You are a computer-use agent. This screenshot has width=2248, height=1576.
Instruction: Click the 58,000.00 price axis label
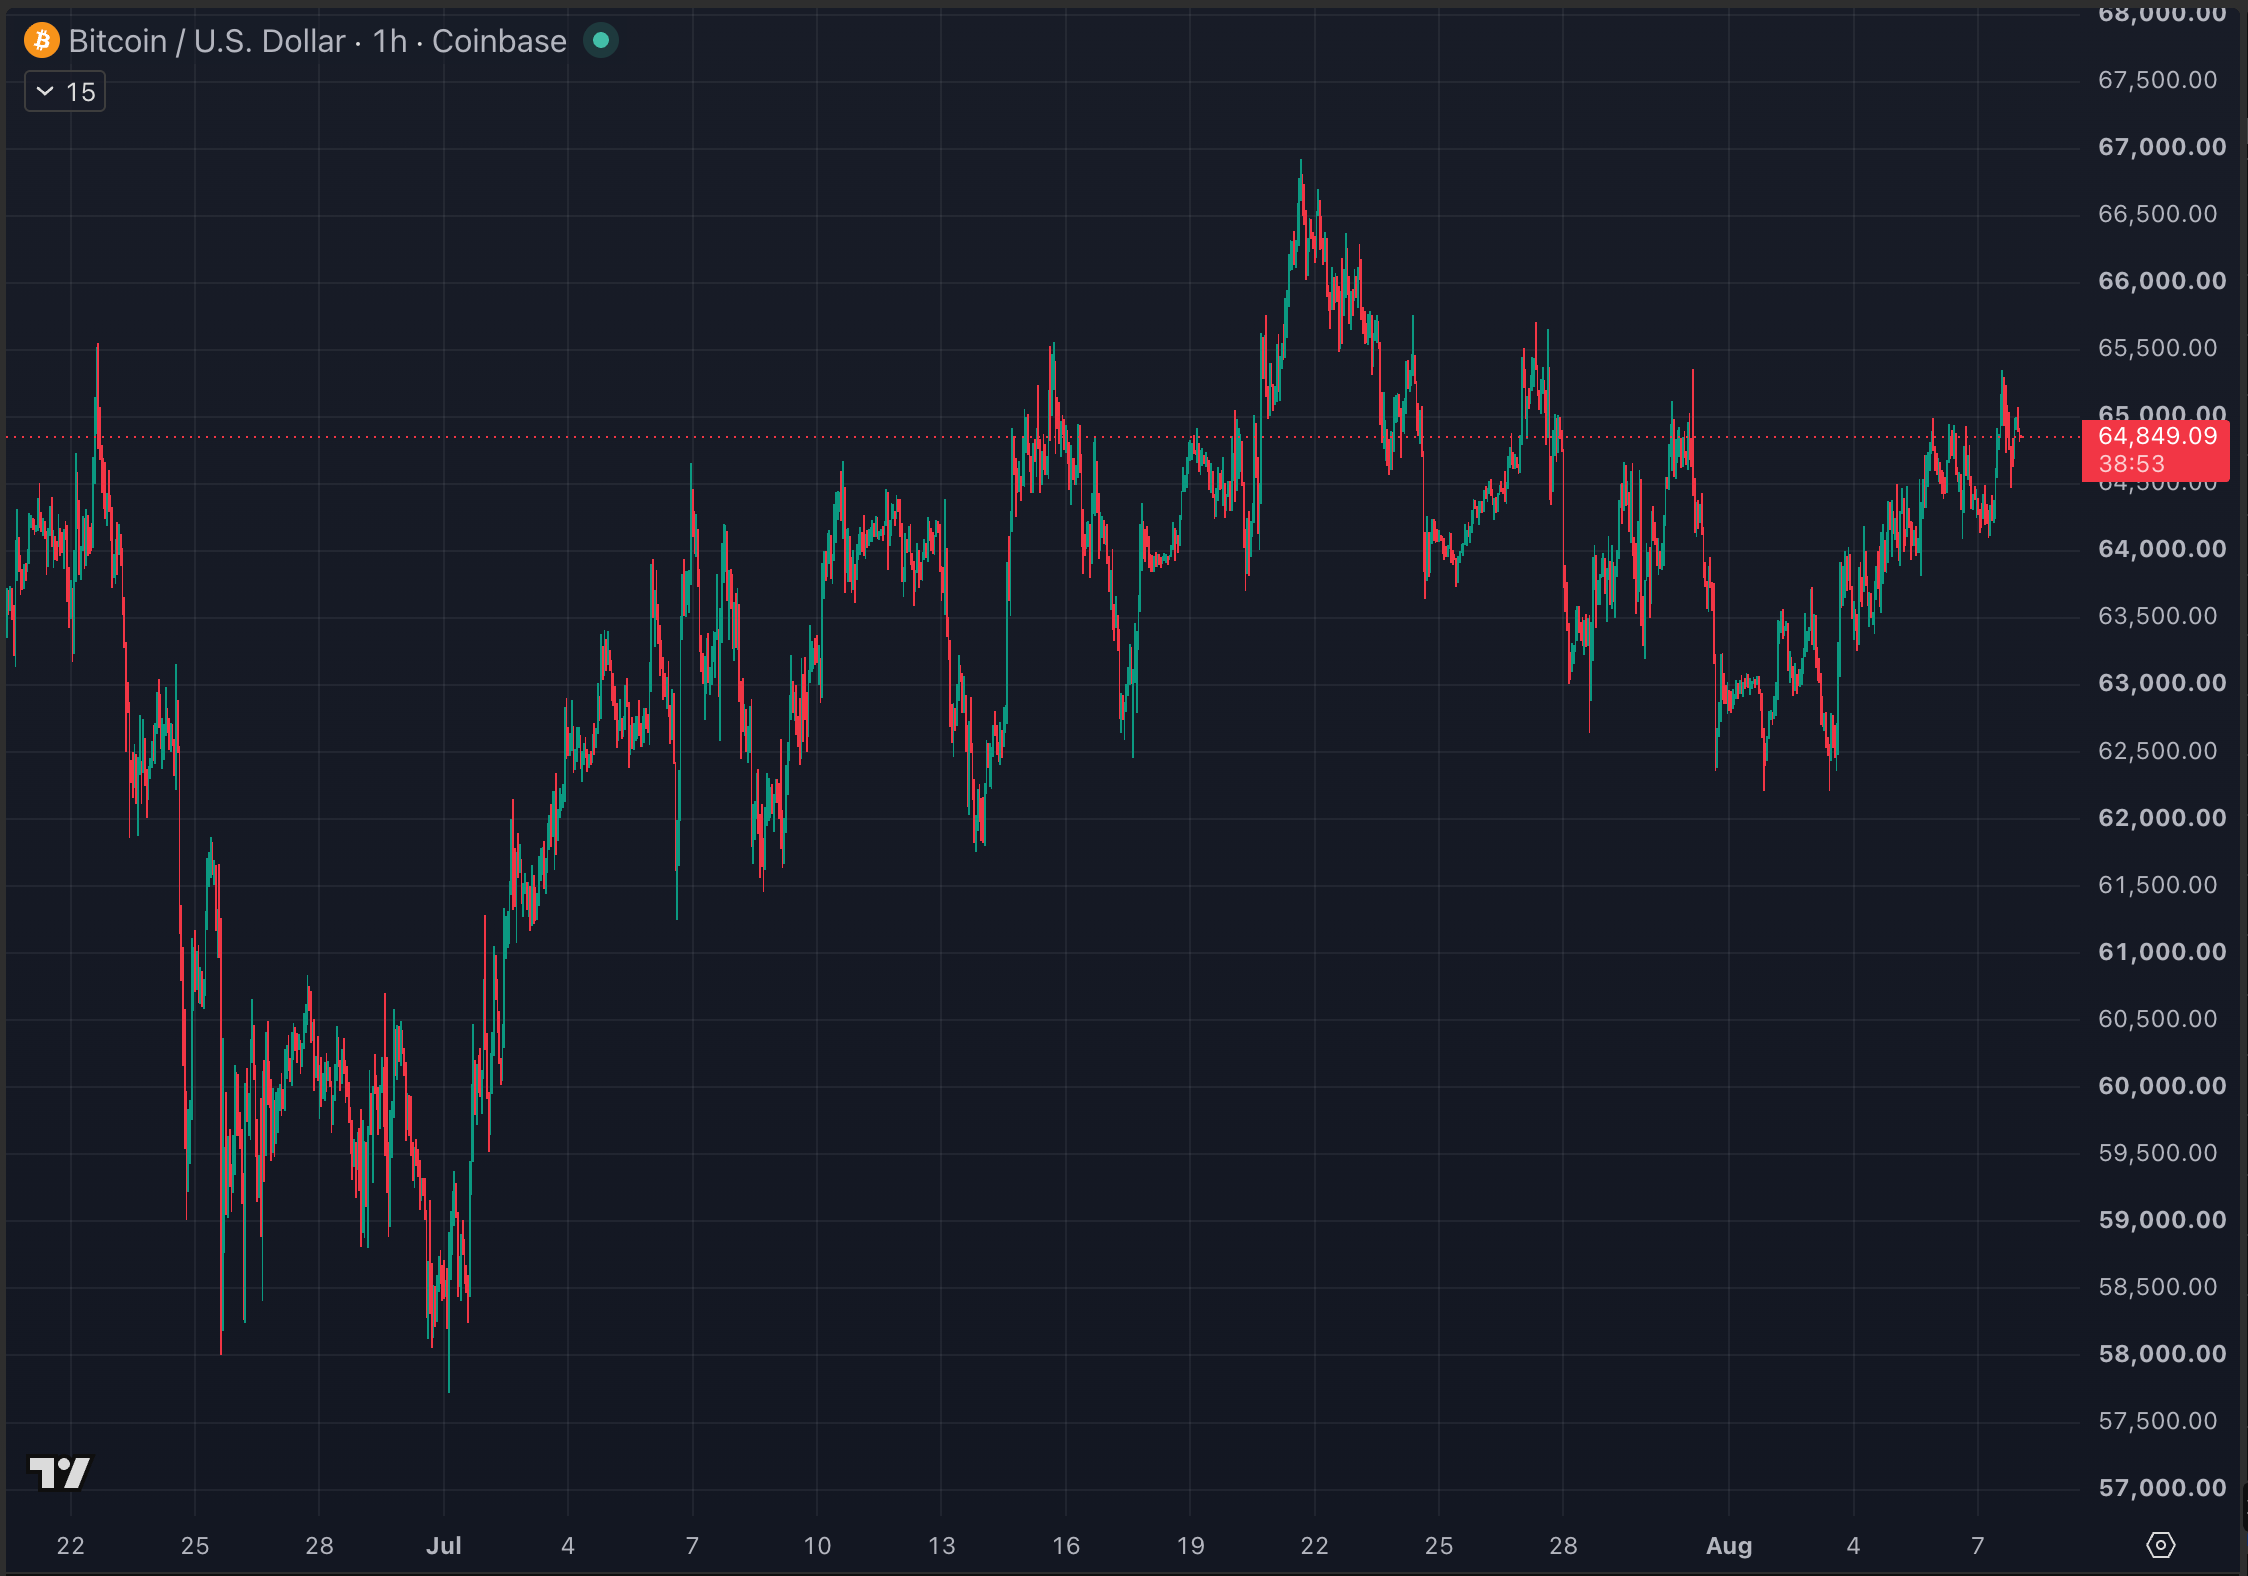(2162, 1354)
